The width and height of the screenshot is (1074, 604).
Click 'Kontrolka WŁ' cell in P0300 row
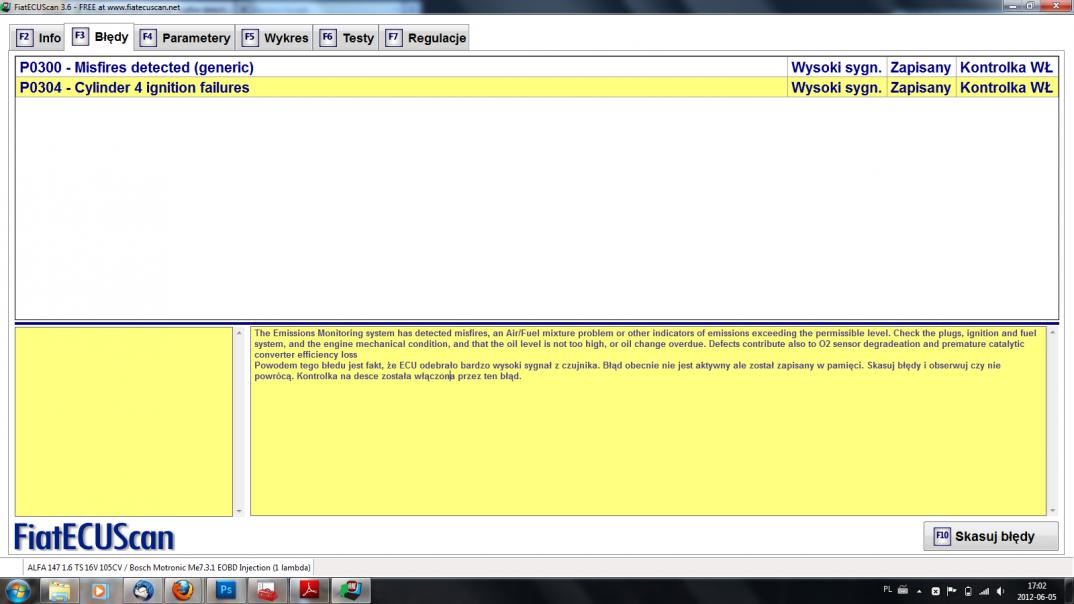(1006, 67)
